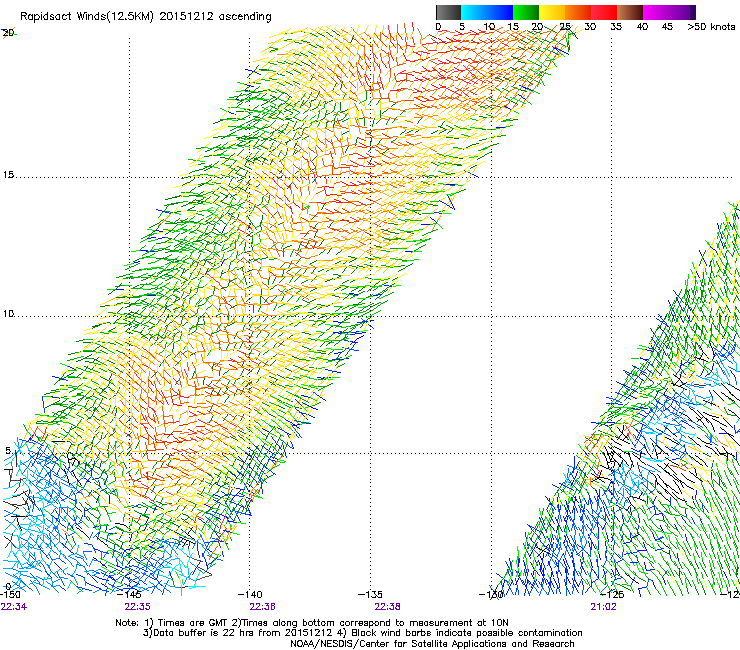Click the longitude label '-135'
Screen dimensions: 740x650
[370, 594]
